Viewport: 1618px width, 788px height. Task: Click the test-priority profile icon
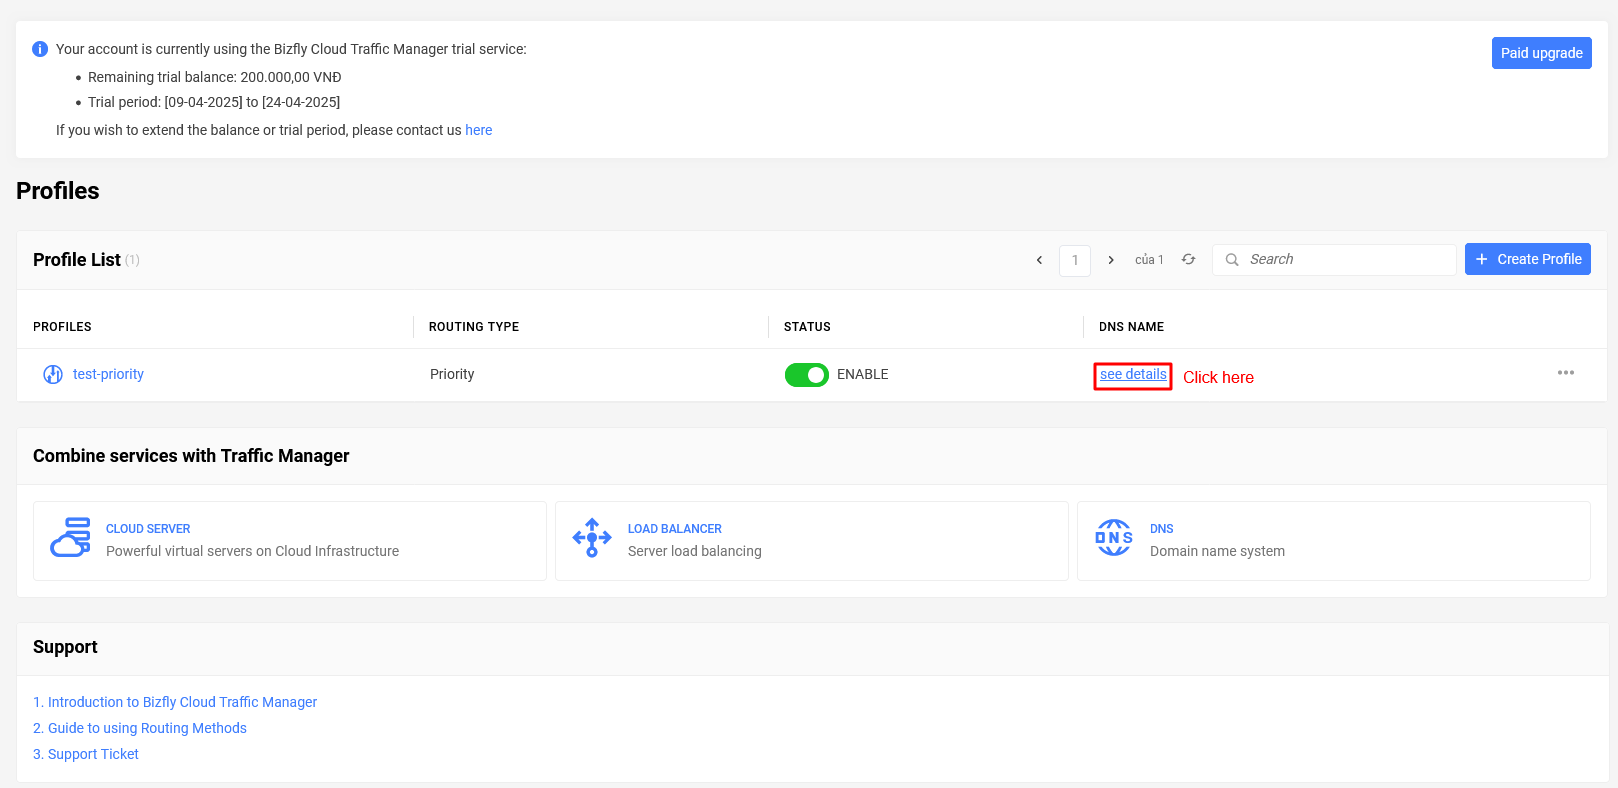tap(53, 374)
